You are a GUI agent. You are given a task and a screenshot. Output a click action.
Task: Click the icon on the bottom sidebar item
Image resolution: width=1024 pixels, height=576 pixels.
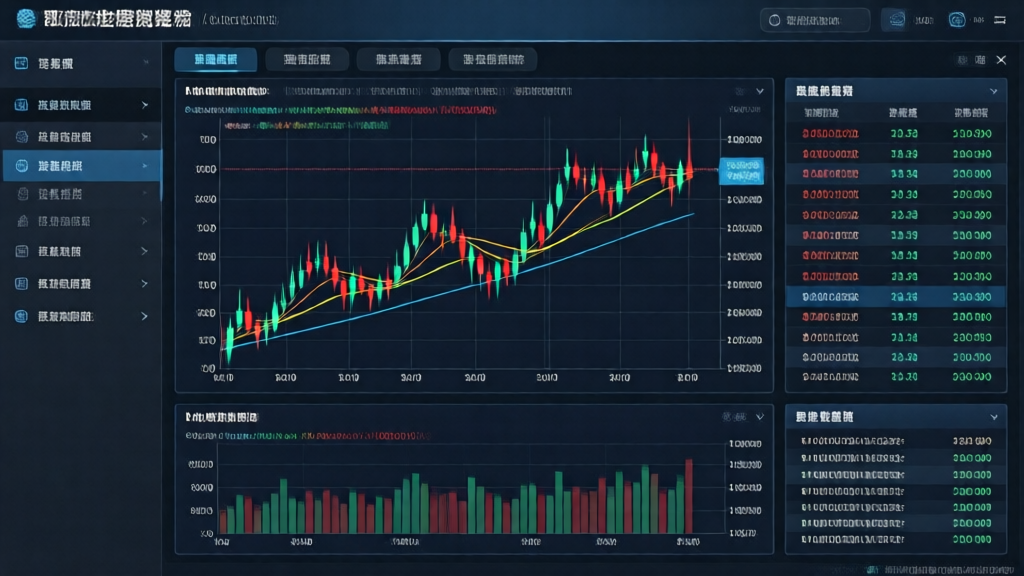pyautogui.click(x=22, y=316)
